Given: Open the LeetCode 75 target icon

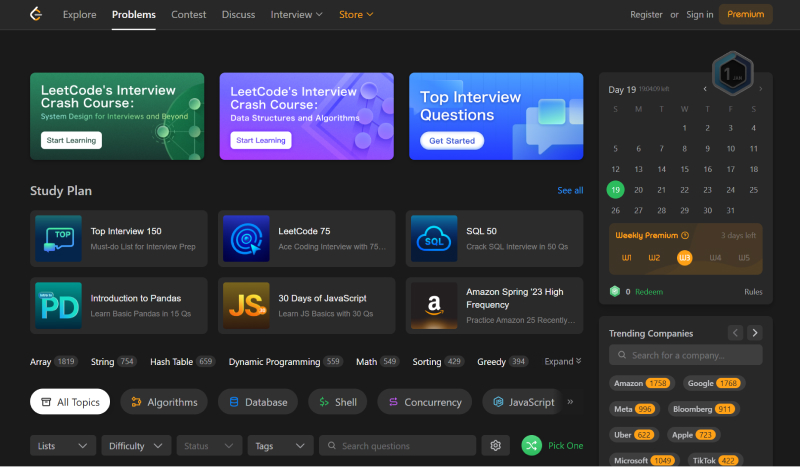Looking at the screenshot, I should pos(246,238).
